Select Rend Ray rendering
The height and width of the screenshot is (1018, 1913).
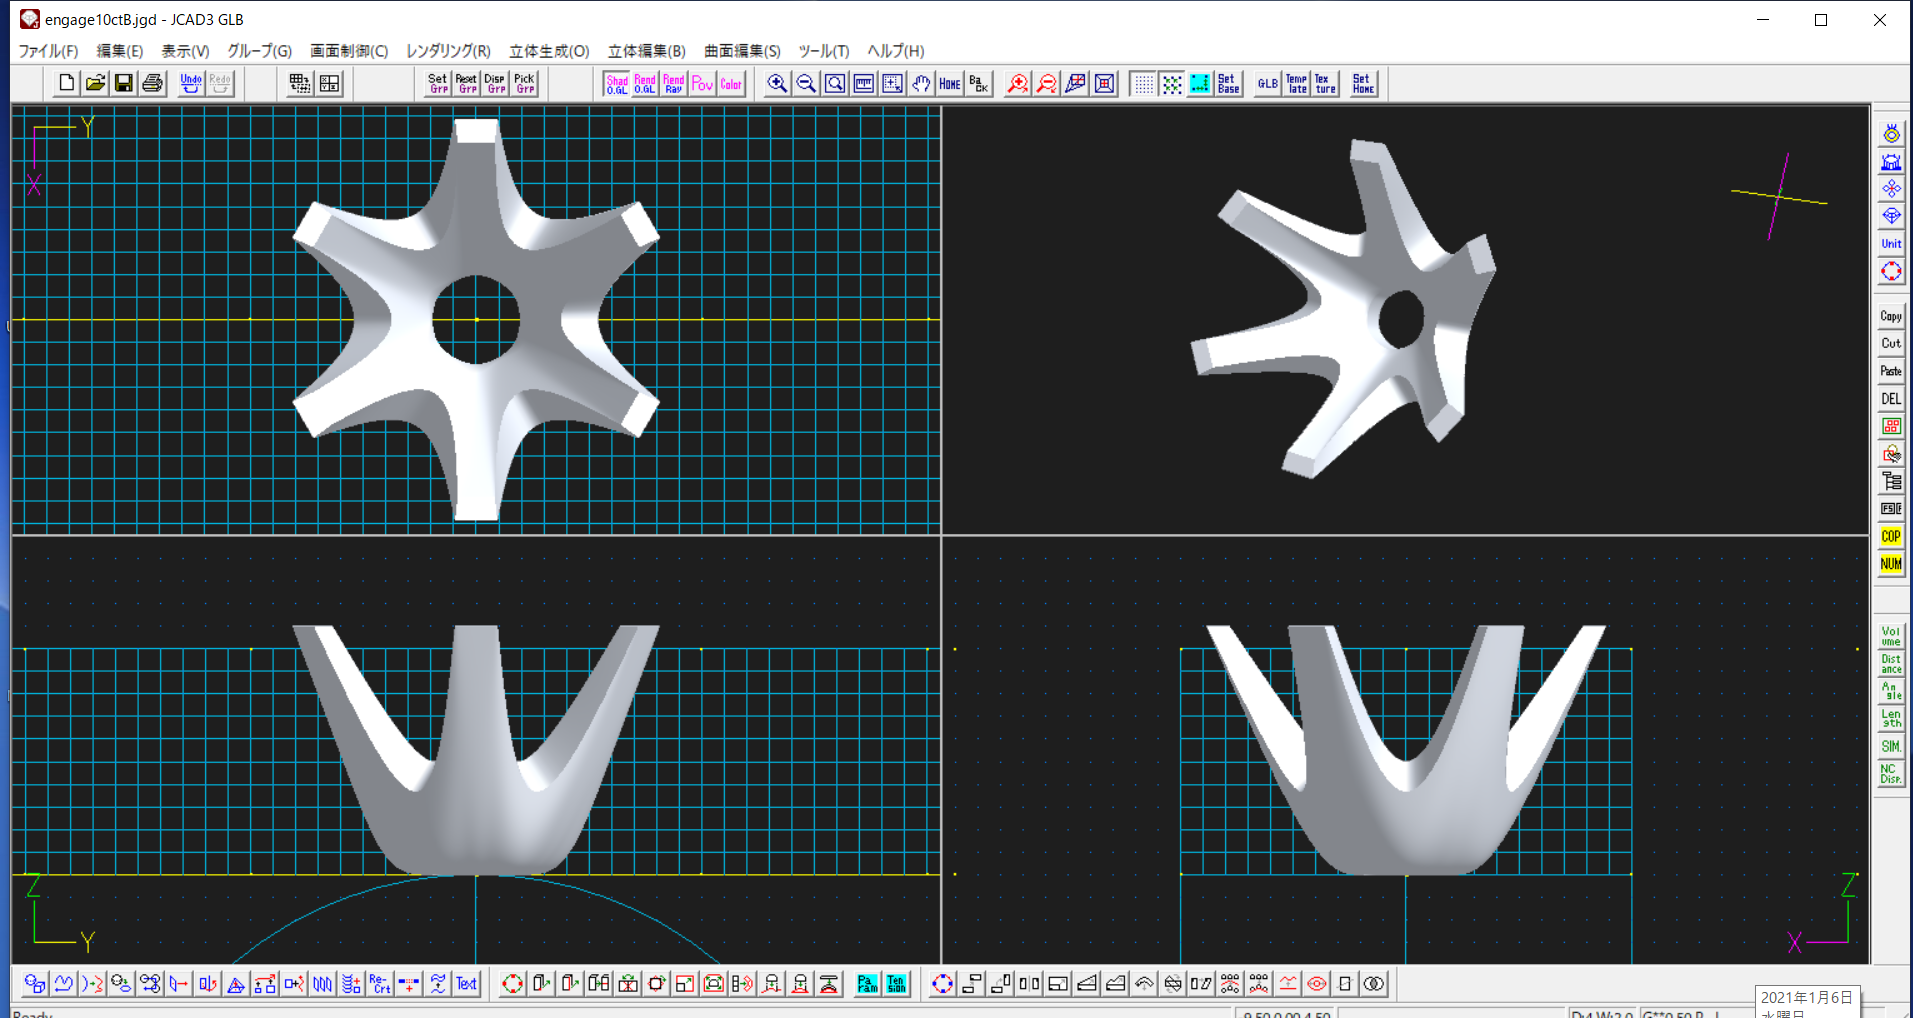tap(674, 83)
